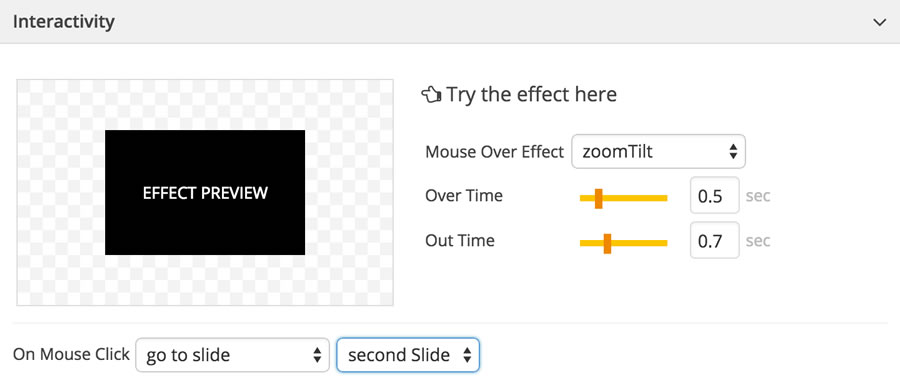
Task: Click the Try the effect here text
Action: click(x=532, y=94)
